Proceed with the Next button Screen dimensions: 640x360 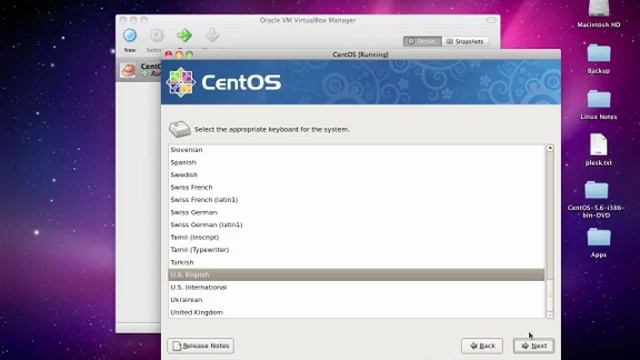pyautogui.click(x=533, y=346)
